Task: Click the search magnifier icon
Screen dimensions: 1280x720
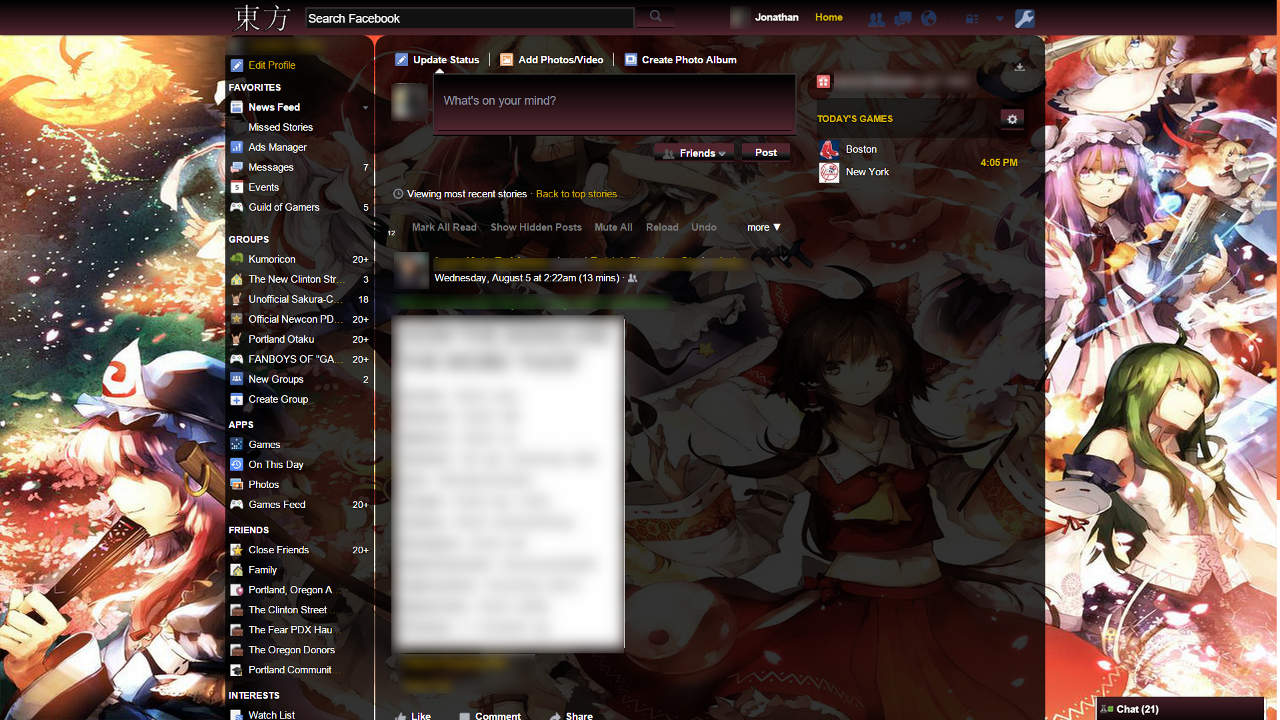Action: pos(655,17)
